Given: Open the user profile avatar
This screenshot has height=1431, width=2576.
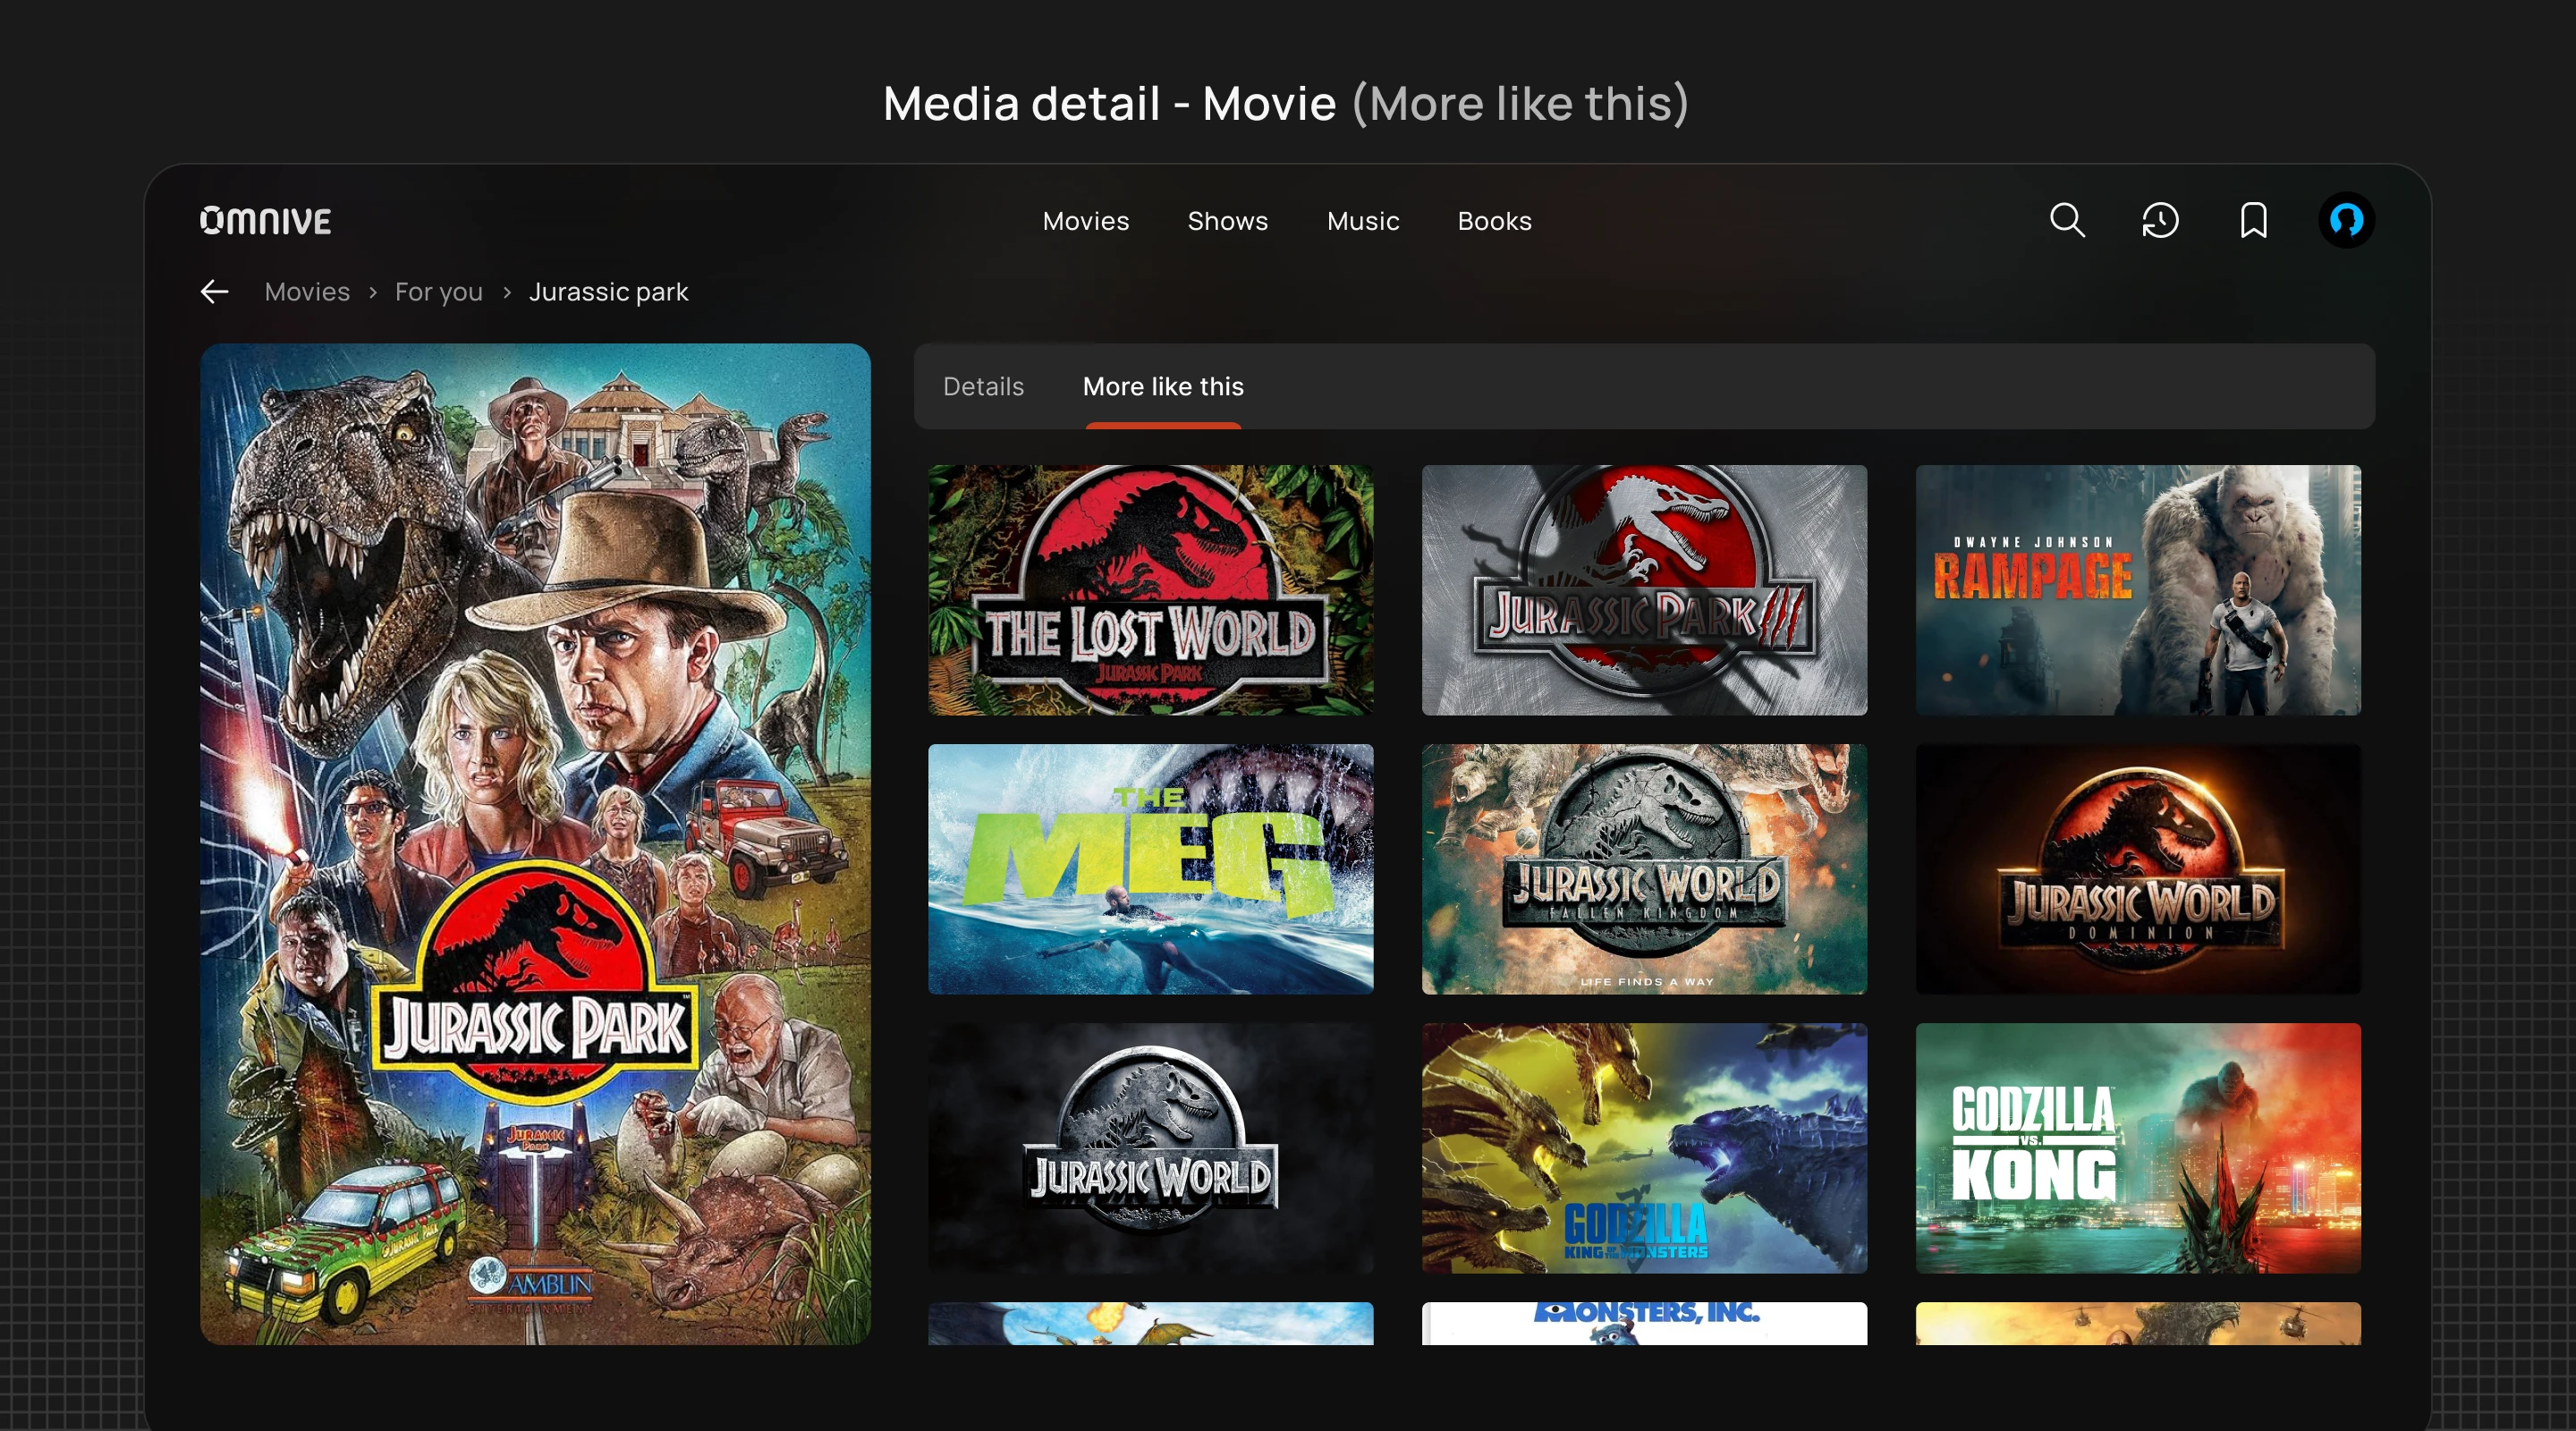Looking at the screenshot, I should 2346,220.
